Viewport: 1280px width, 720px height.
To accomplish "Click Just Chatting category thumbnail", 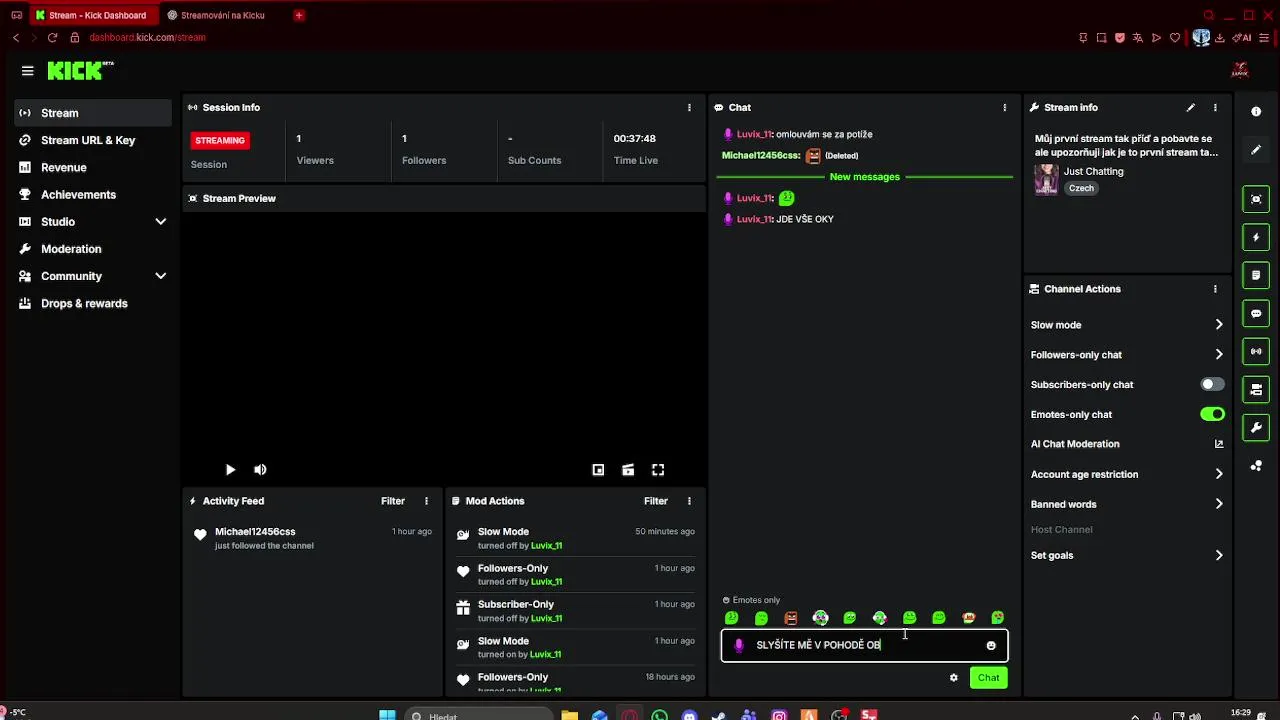I will 1046,180.
